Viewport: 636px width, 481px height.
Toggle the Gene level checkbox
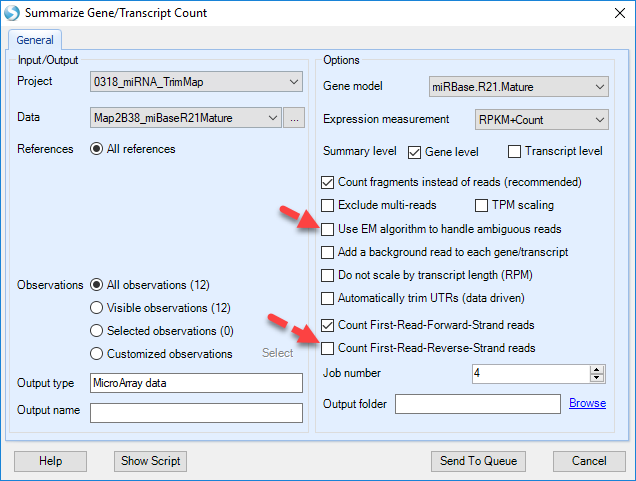pyautogui.click(x=414, y=152)
